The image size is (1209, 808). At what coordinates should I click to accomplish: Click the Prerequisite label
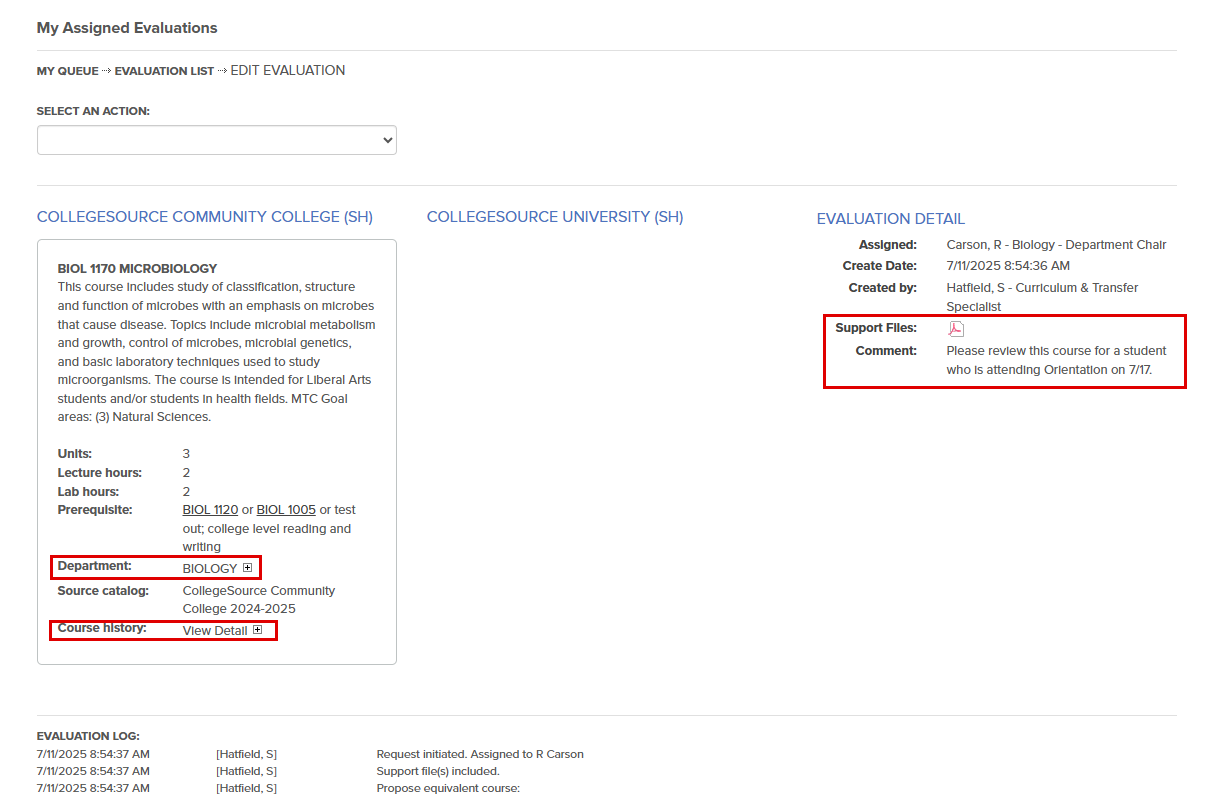tap(95, 510)
